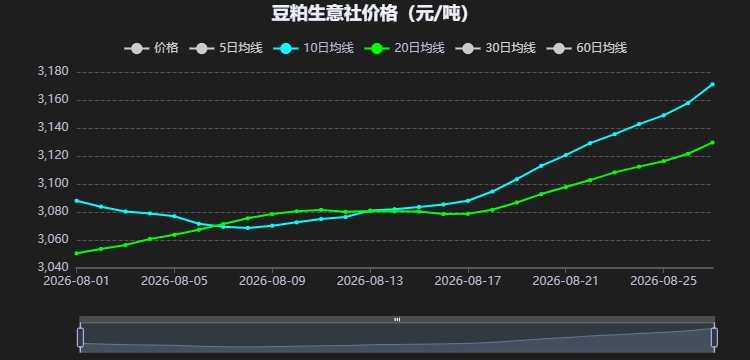
Task: Click the first green data point at 2026-08-01
Action: point(77,253)
